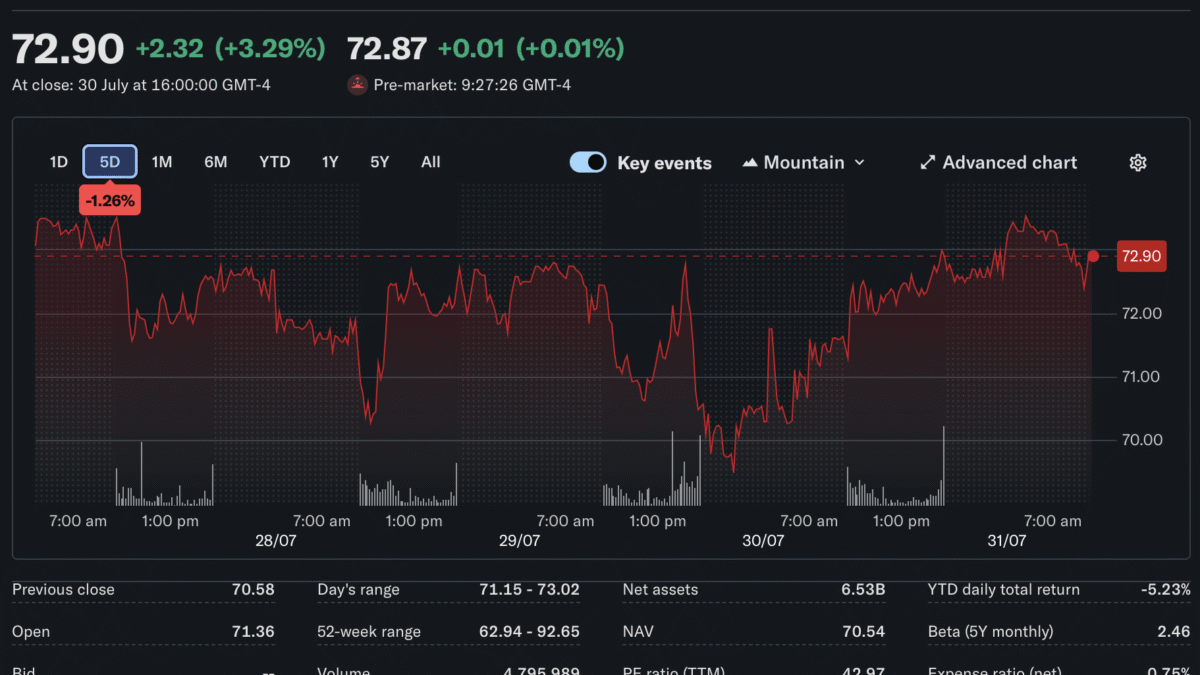The height and width of the screenshot is (675, 1200).
Task: Click the Previous close label
Action: pos(63,590)
